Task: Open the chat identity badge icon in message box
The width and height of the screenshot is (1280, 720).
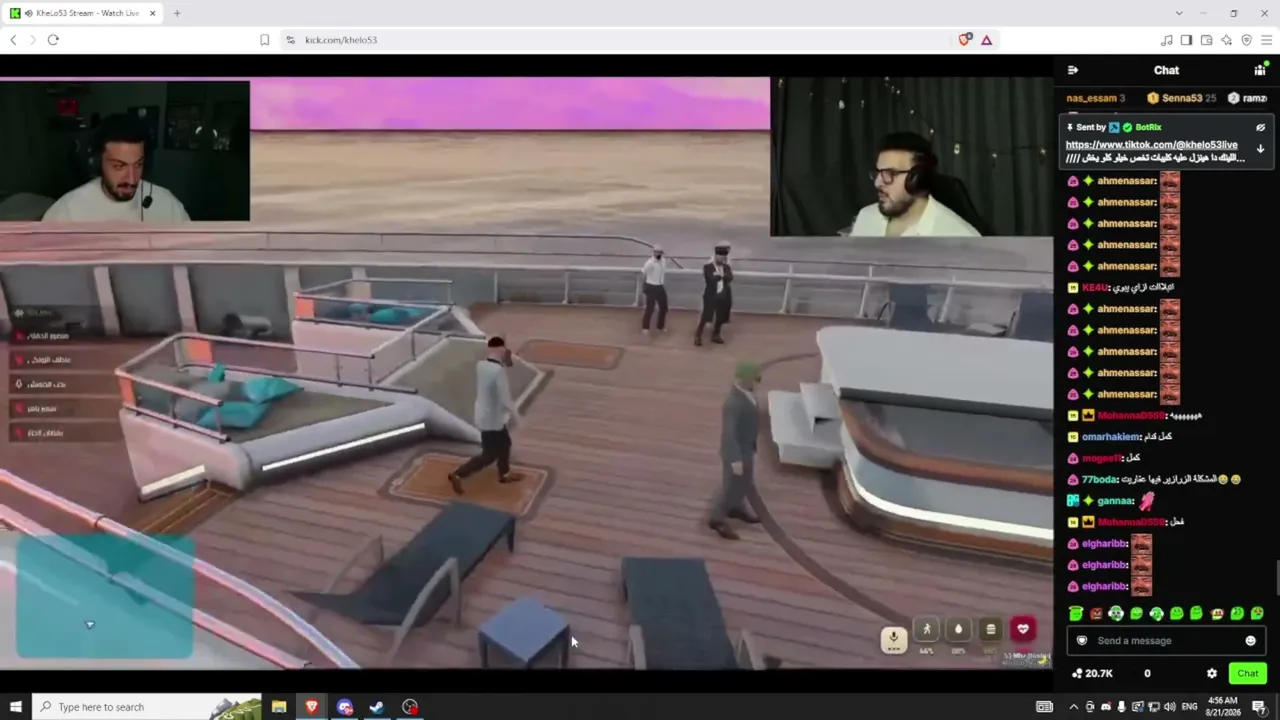Action: point(1082,641)
